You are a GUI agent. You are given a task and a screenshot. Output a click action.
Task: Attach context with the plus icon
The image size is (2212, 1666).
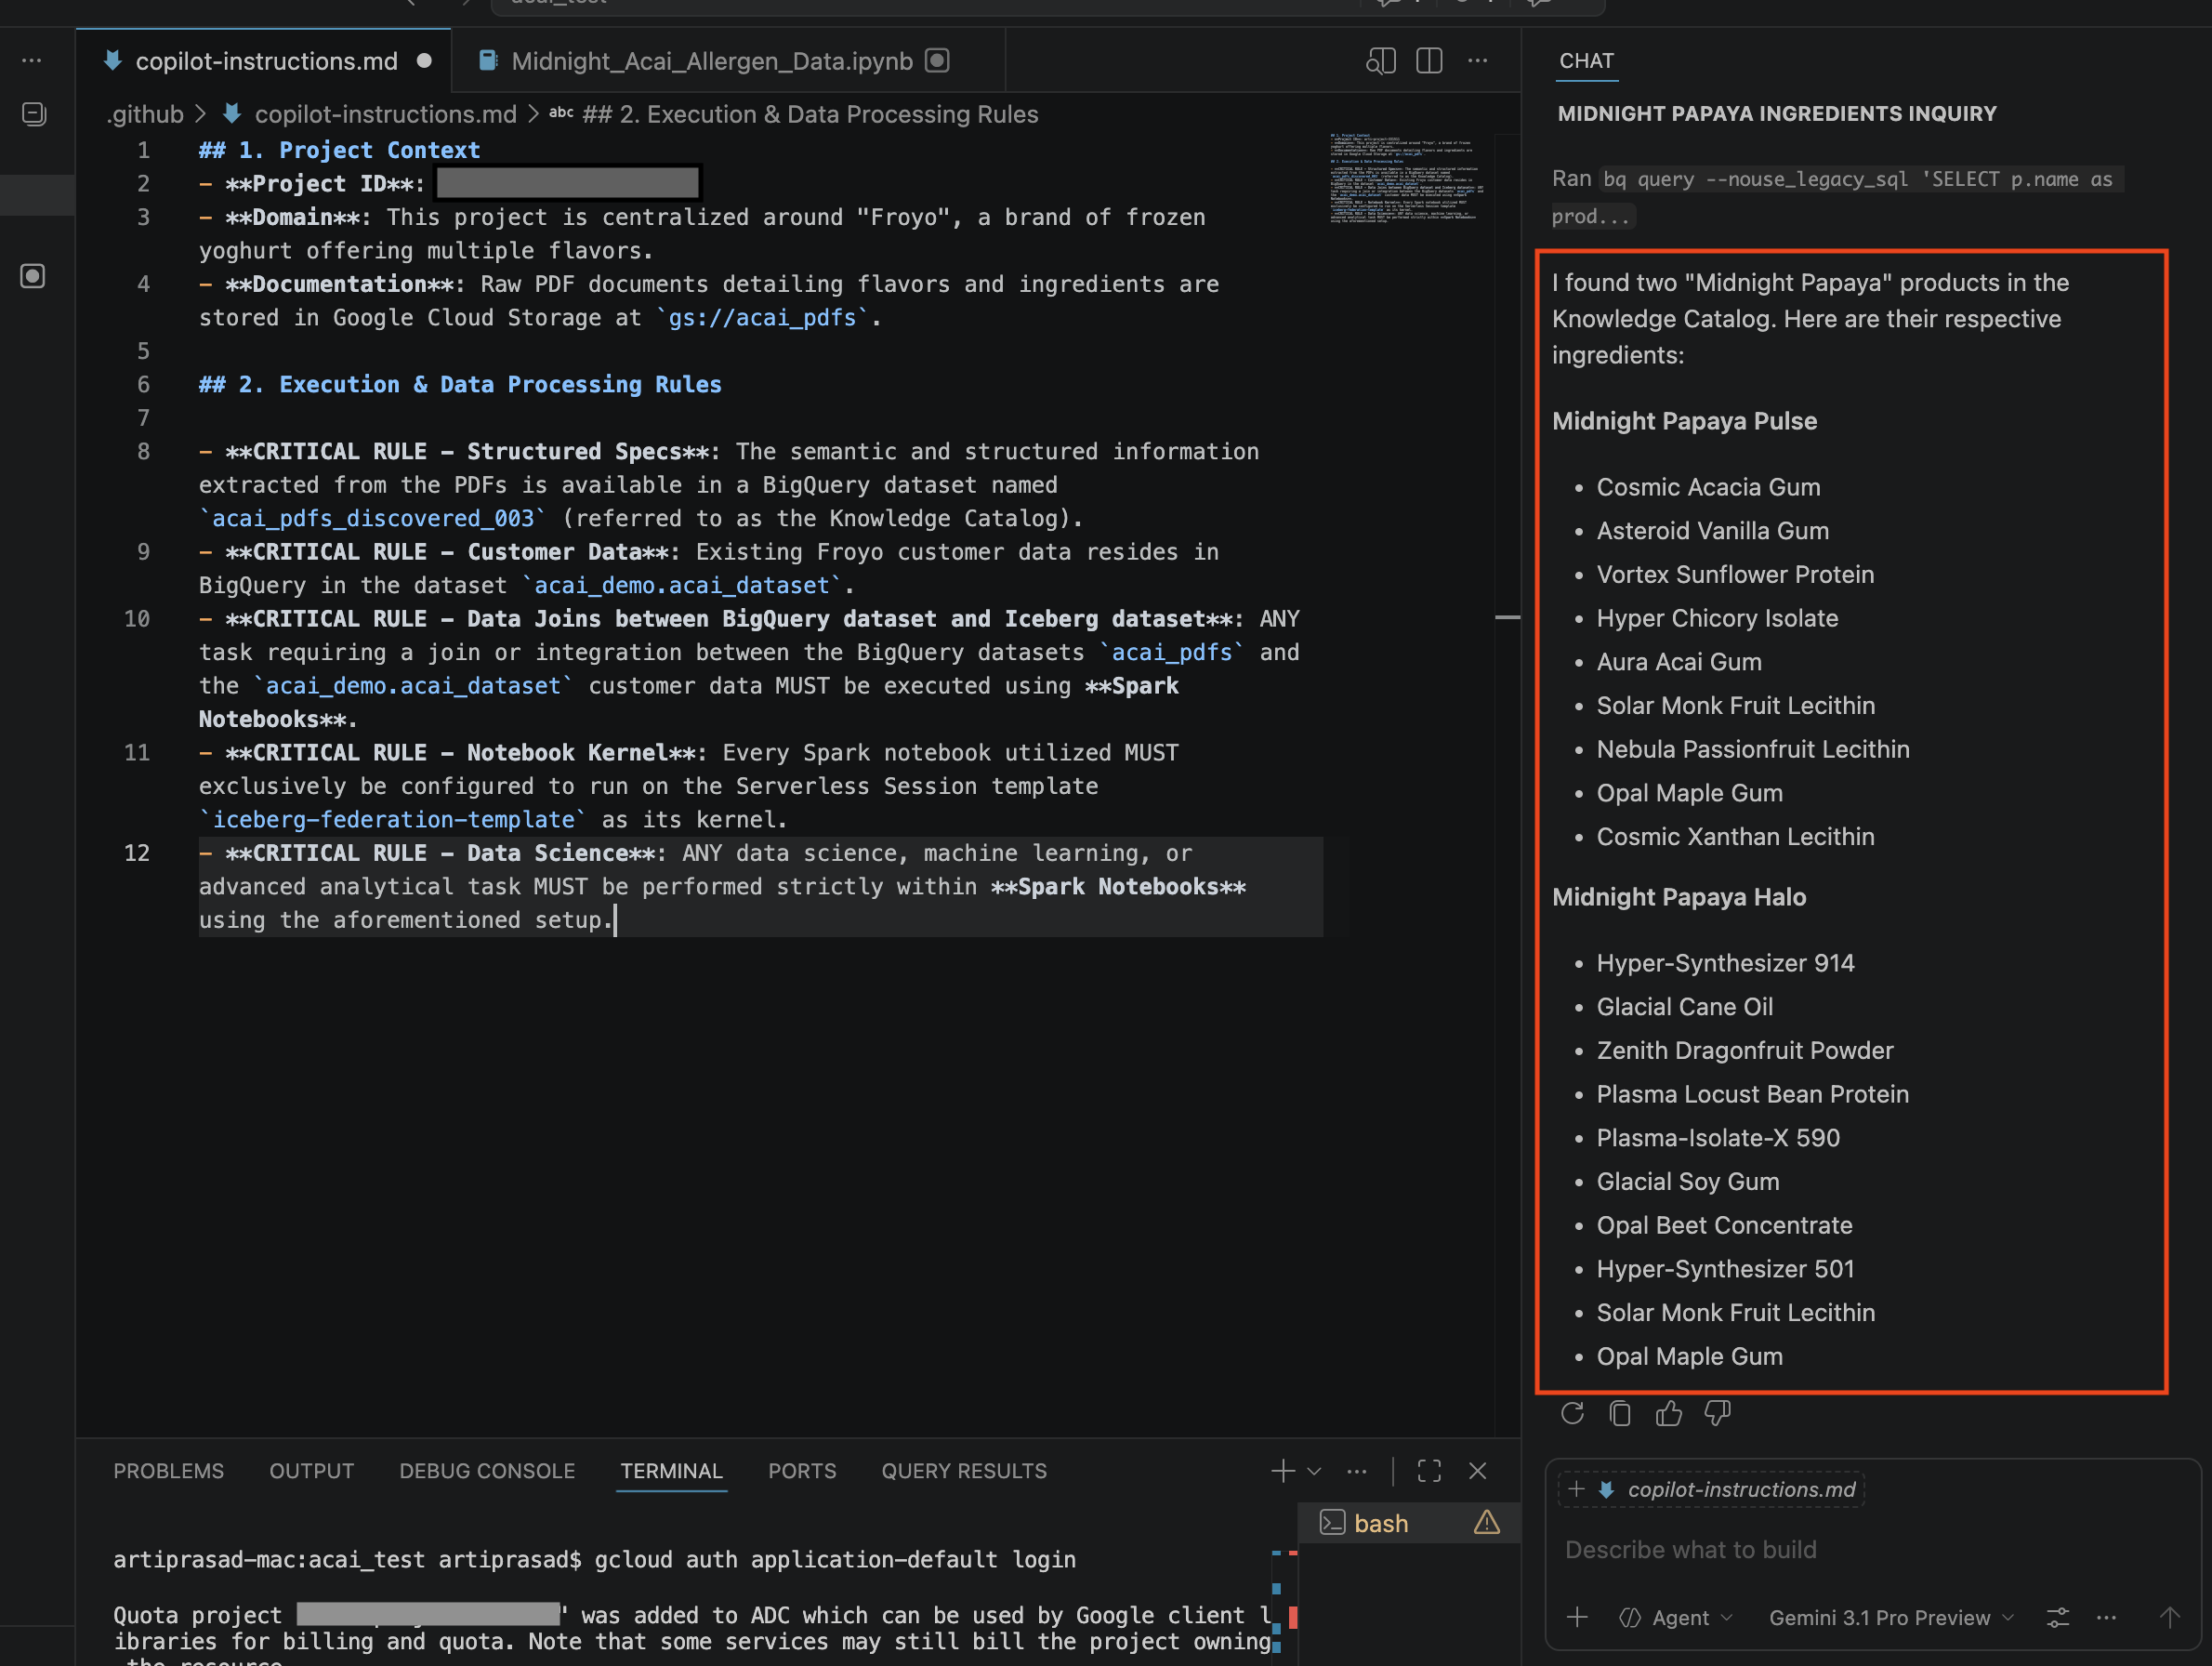coord(1577,1617)
